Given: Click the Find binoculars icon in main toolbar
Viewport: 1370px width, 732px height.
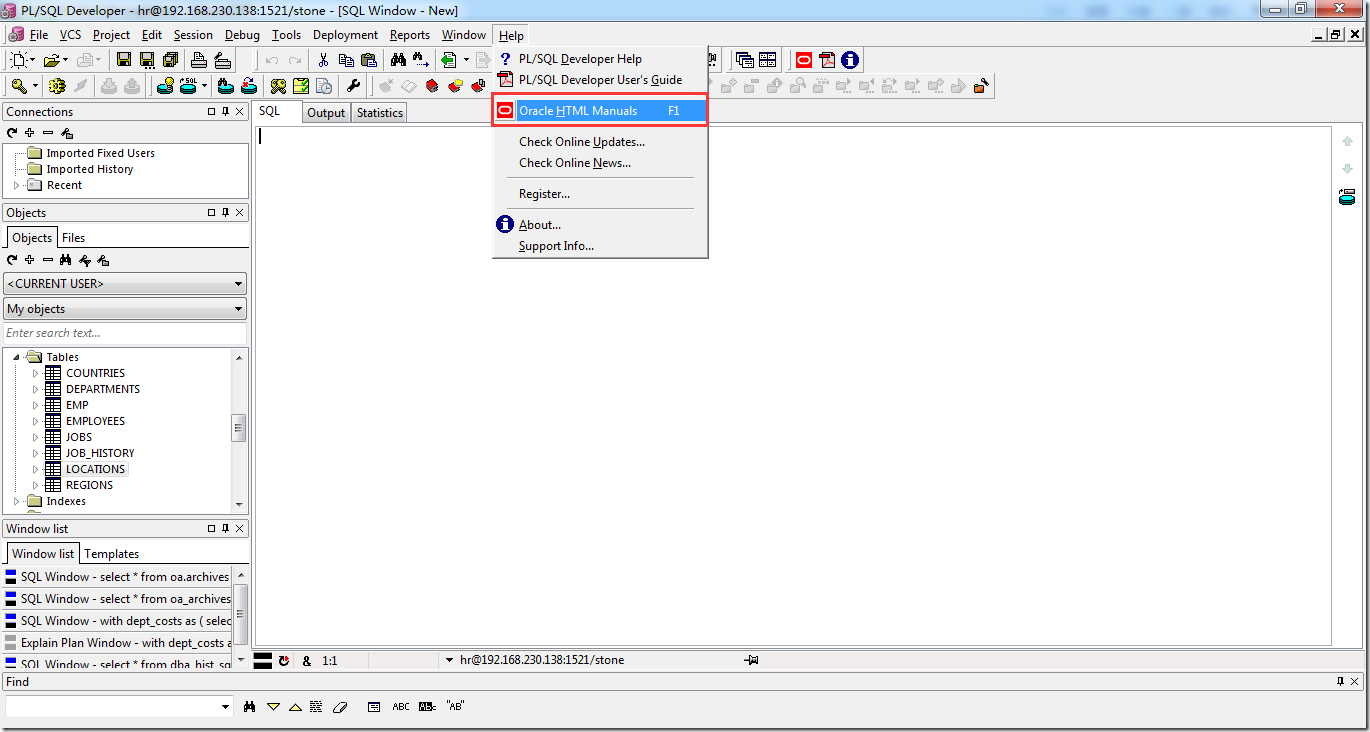Looking at the screenshot, I should (397, 61).
